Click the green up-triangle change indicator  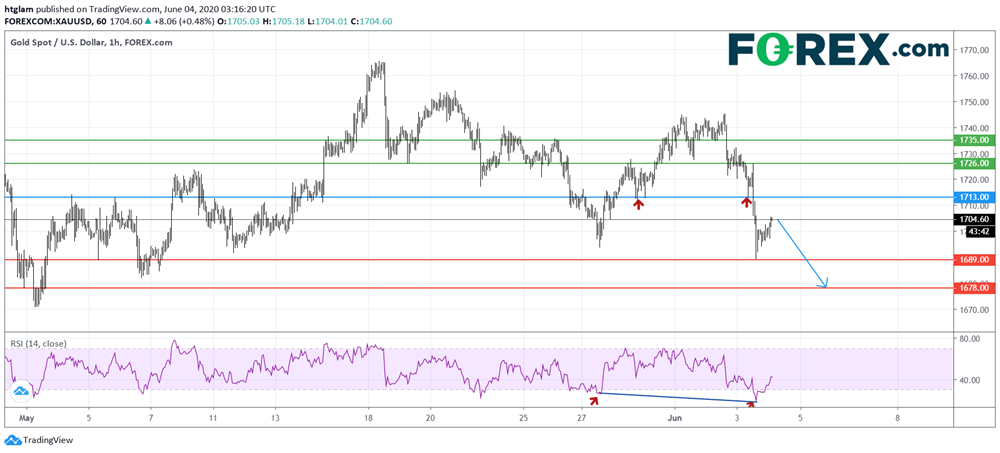(x=148, y=21)
